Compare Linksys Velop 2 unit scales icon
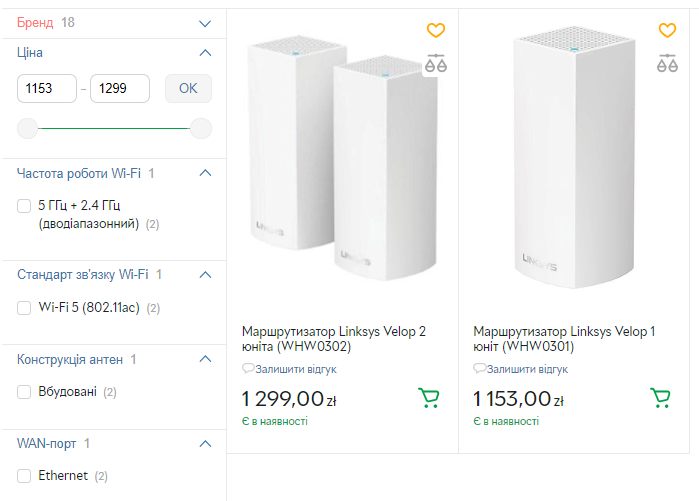The width and height of the screenshot is (699, 501). pyautogui.click(x=436, y=63)
